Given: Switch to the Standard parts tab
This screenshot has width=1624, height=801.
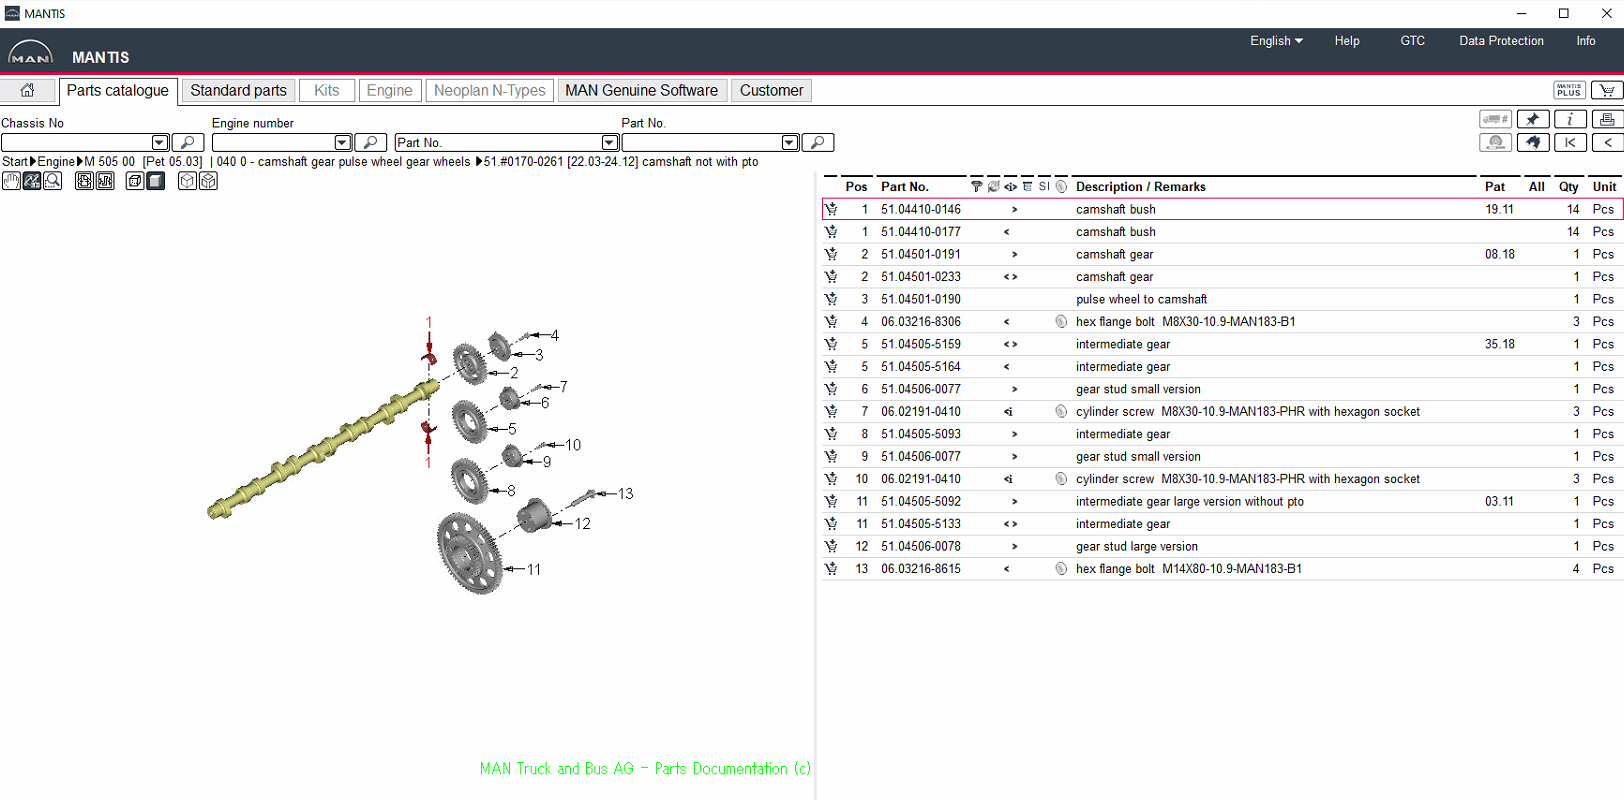Looking at the screenshot, I should tap(238, 90).
